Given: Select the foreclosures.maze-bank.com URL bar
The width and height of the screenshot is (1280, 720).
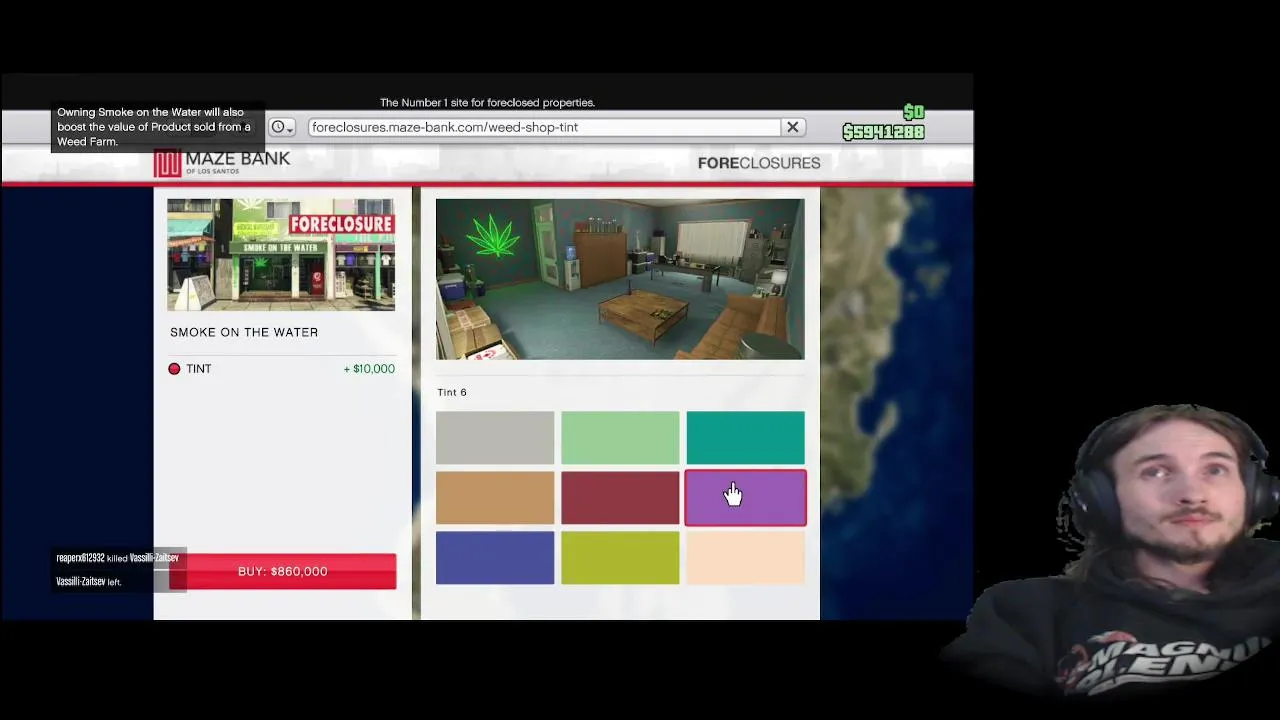Looking at the screenshot, I should click(x=544, y=127).
